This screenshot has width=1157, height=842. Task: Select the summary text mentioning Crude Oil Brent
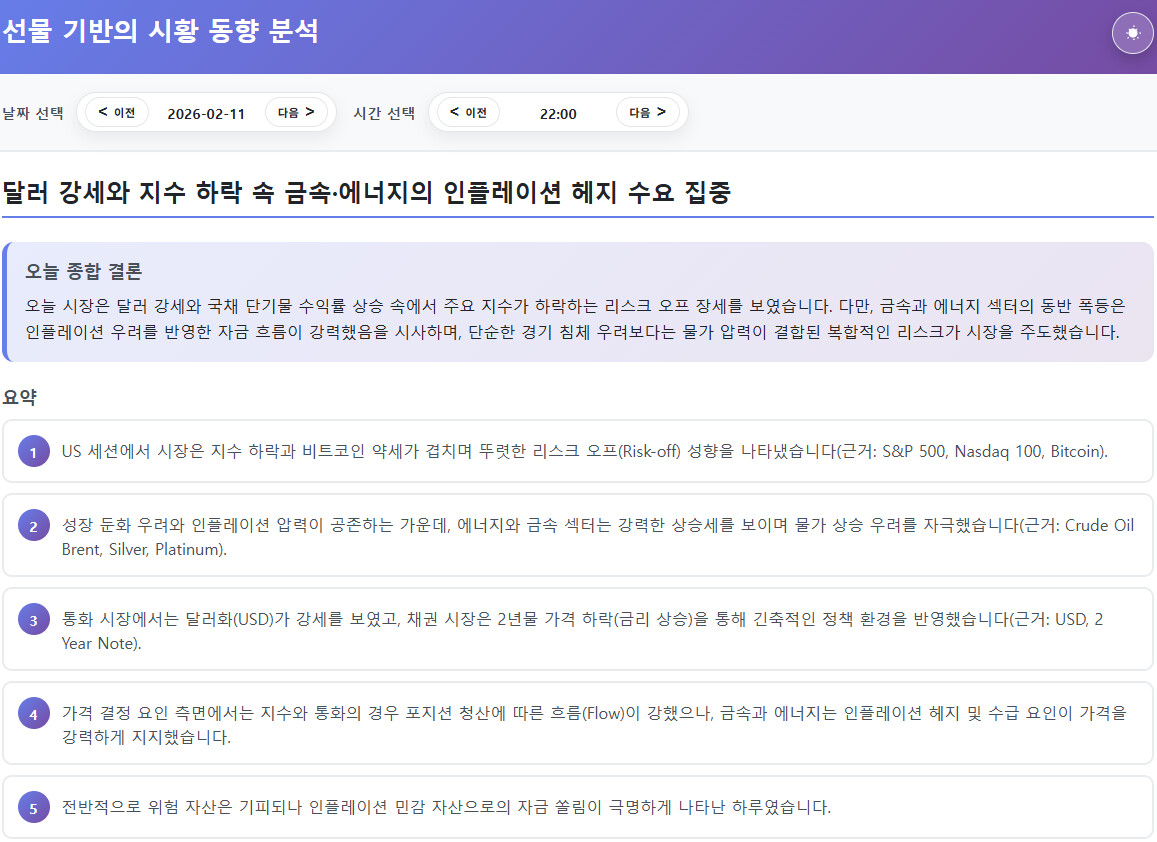point(597,537)
